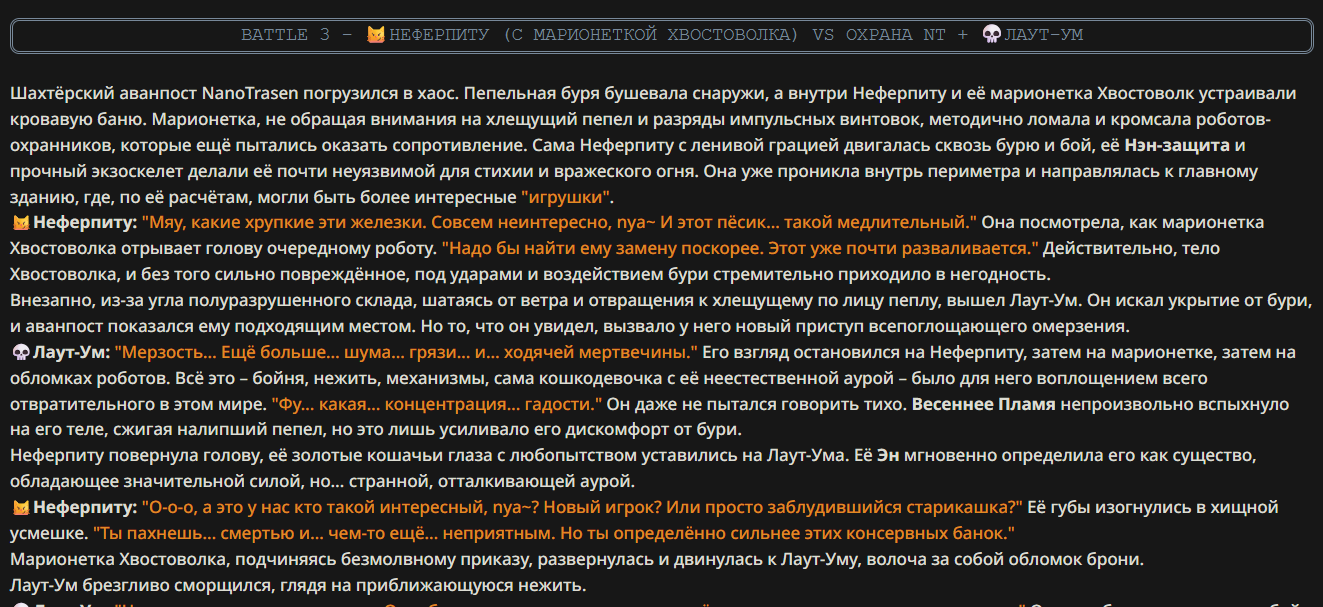
Task: Click the cat emoji before НЕФЕРПИТУ in the header
Action: click(376, 35)
